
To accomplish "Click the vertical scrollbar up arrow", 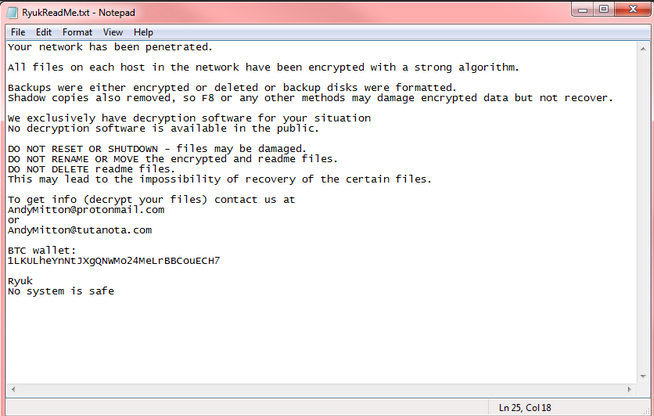I will (643, 49).
